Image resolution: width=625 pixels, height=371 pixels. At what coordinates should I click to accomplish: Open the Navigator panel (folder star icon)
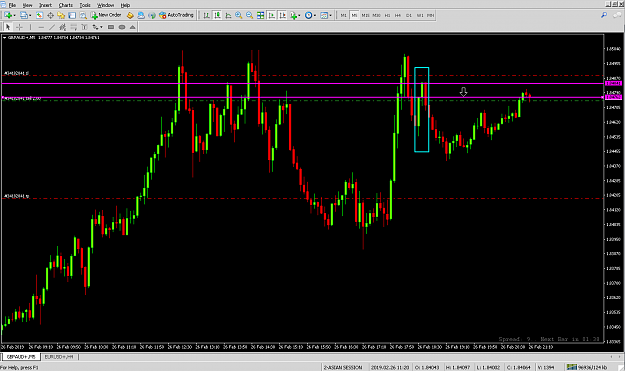coord(61,15)
